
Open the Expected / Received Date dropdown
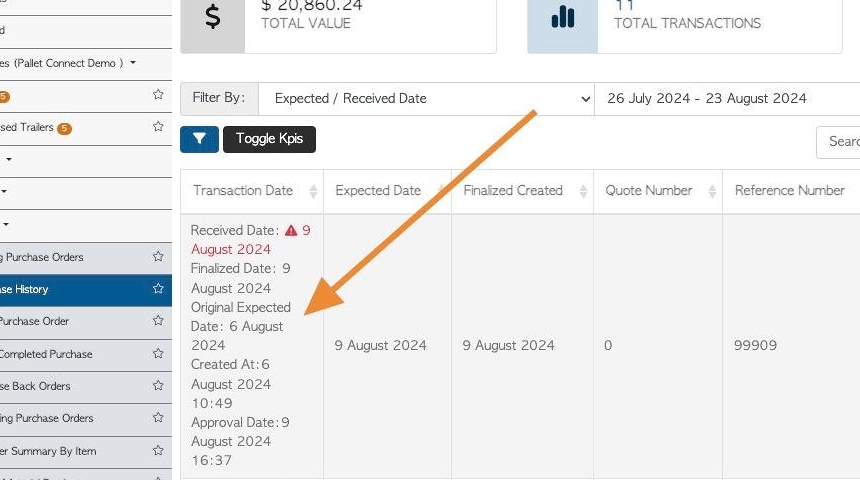point(427,99)
